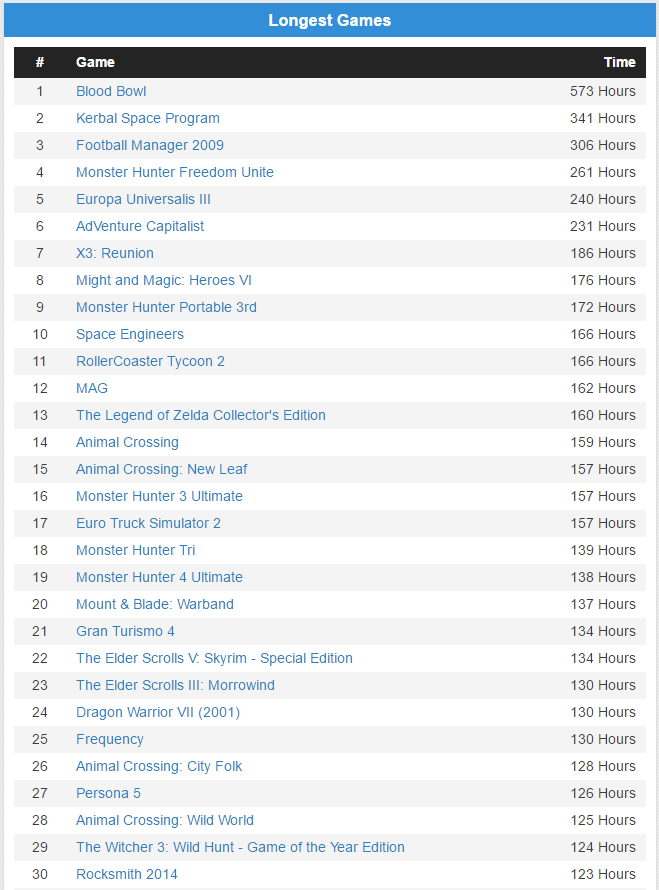The image size is (659, 890).
Task: Click the 172 Hours time cell
Action: 603,307
